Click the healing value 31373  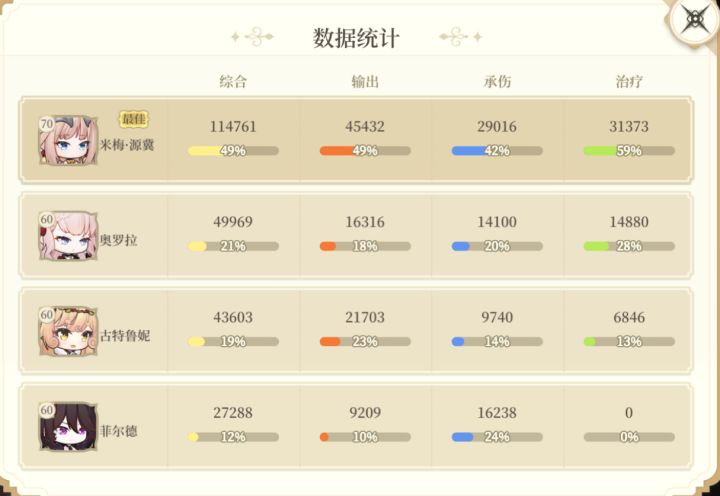[629, 126]
